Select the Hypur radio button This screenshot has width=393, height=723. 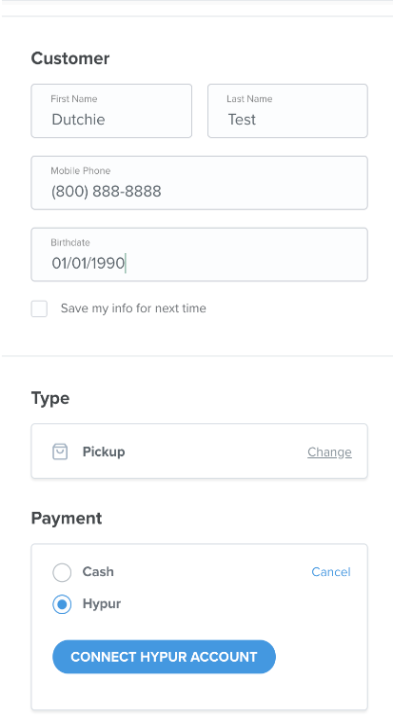coord(62,604)
